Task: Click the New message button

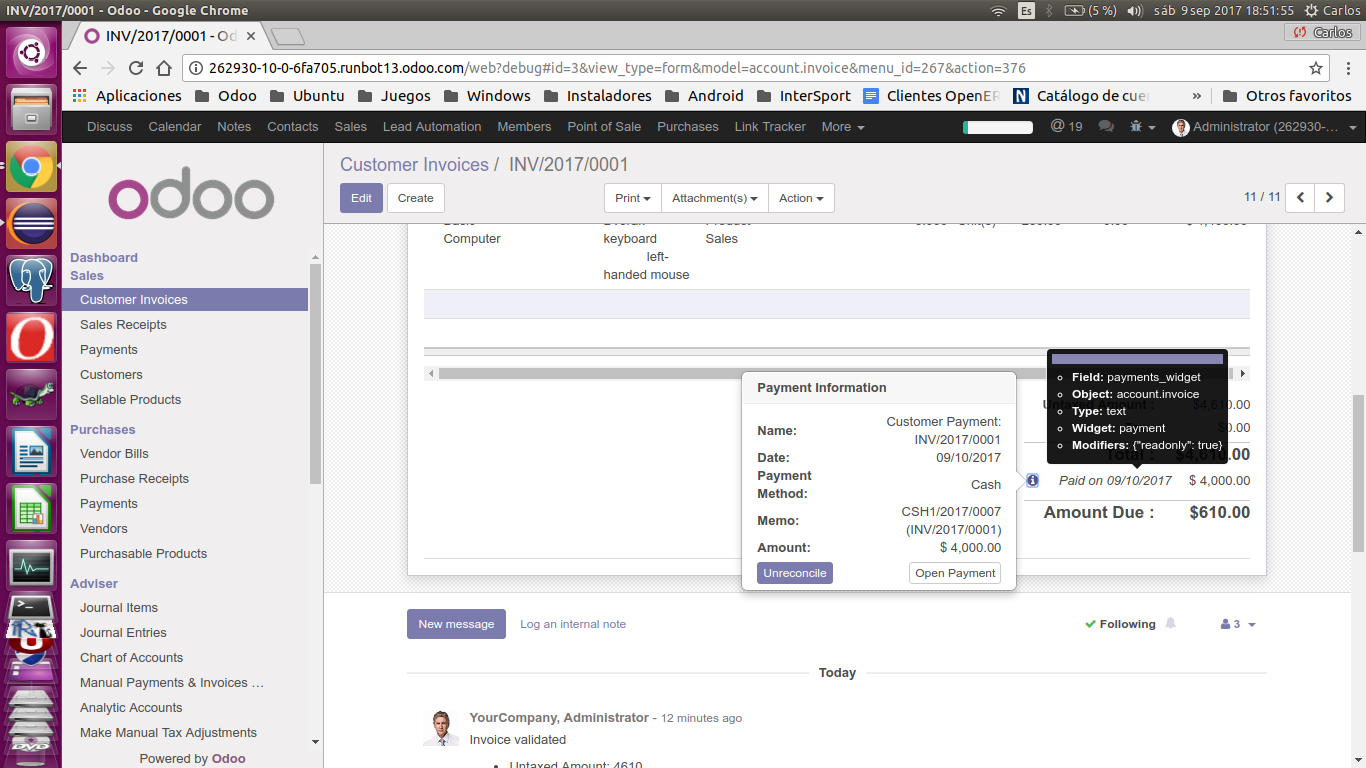Action: coord(456,624)
